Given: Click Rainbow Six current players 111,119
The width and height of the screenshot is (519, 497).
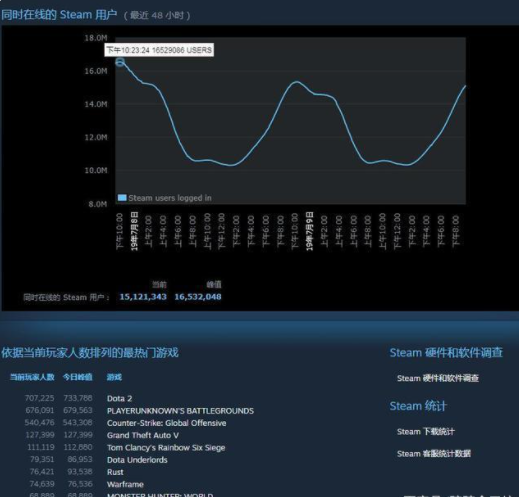Looking at the screenshot, I should click(x=41, y=447).
